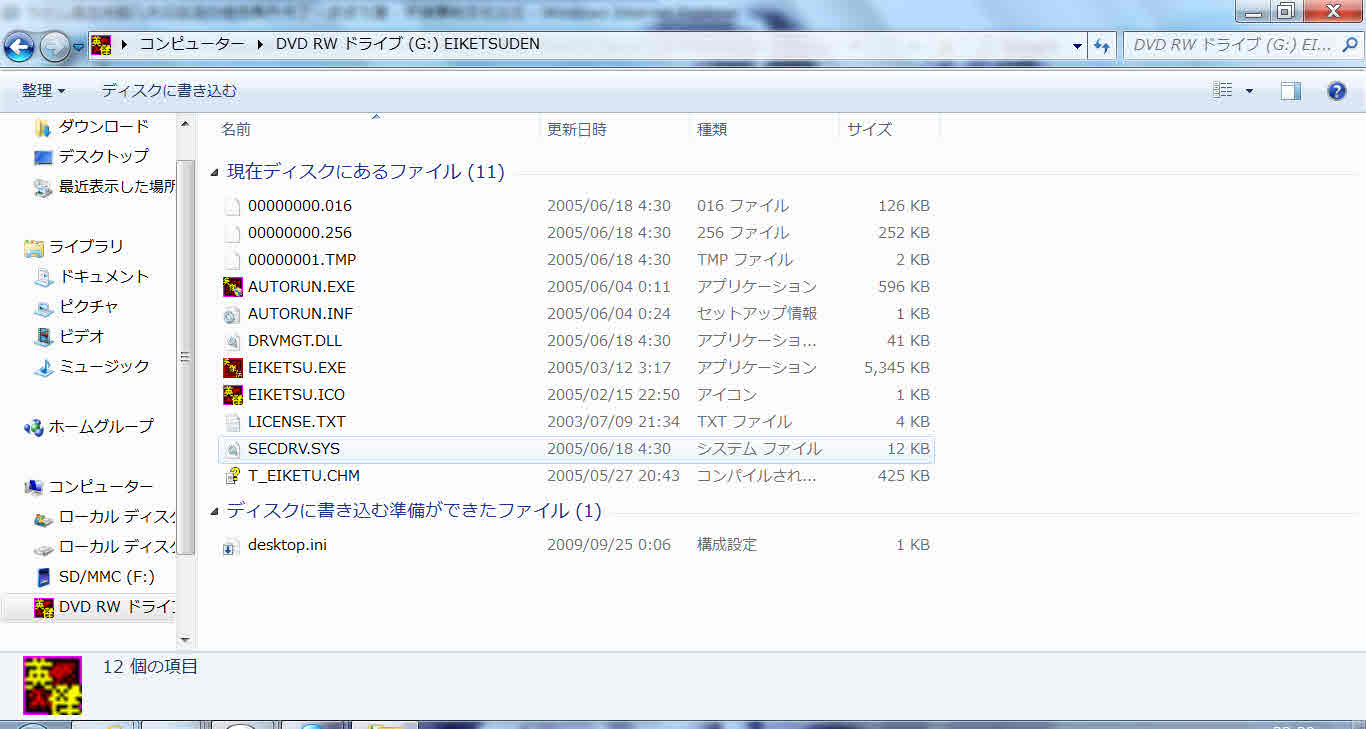Collapse the 現在ディスクにあるファイル group
This screenshot has height=729, width=1366.
pyautogui.click(x=215, y=173)
